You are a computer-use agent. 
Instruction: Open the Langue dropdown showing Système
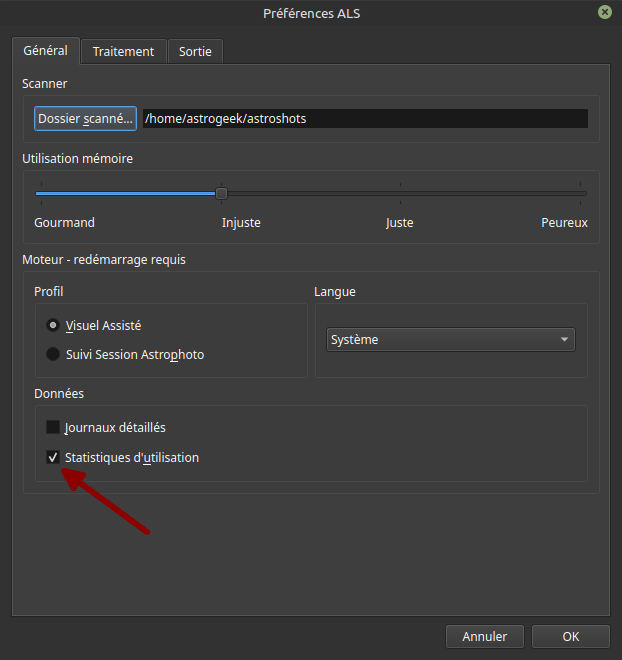click(450, 340)
